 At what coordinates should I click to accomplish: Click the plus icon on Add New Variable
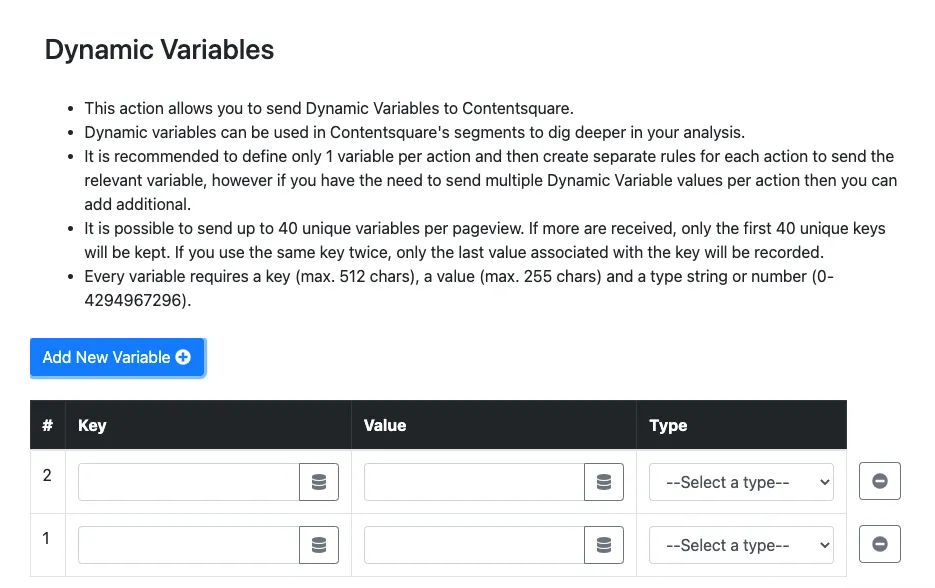183,358
